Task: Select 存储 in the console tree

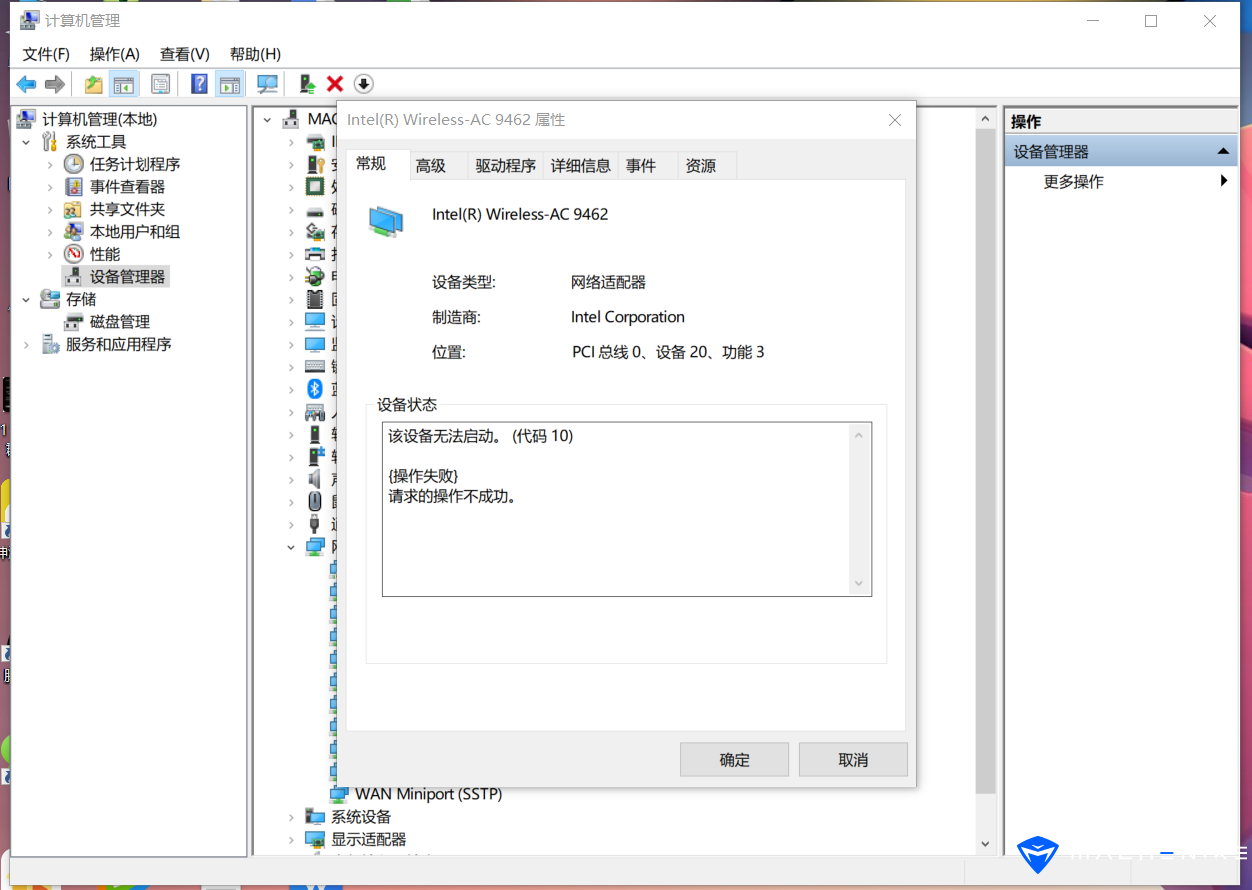Action: pyautogui.click(x=81, y=299)
